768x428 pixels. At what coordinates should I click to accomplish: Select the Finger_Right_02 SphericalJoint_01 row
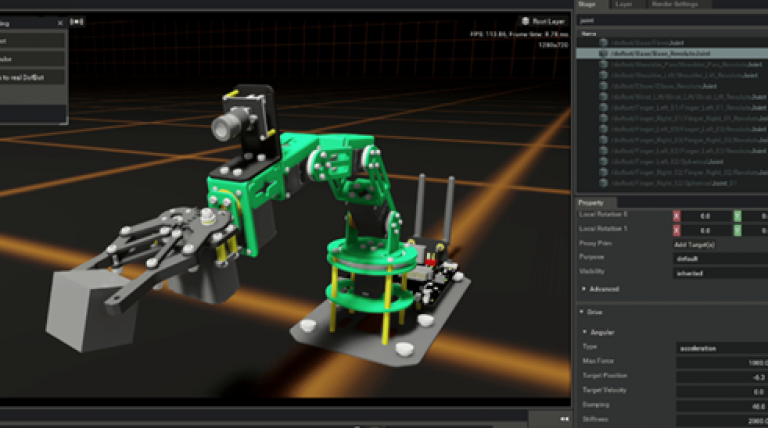pos(672,183)
